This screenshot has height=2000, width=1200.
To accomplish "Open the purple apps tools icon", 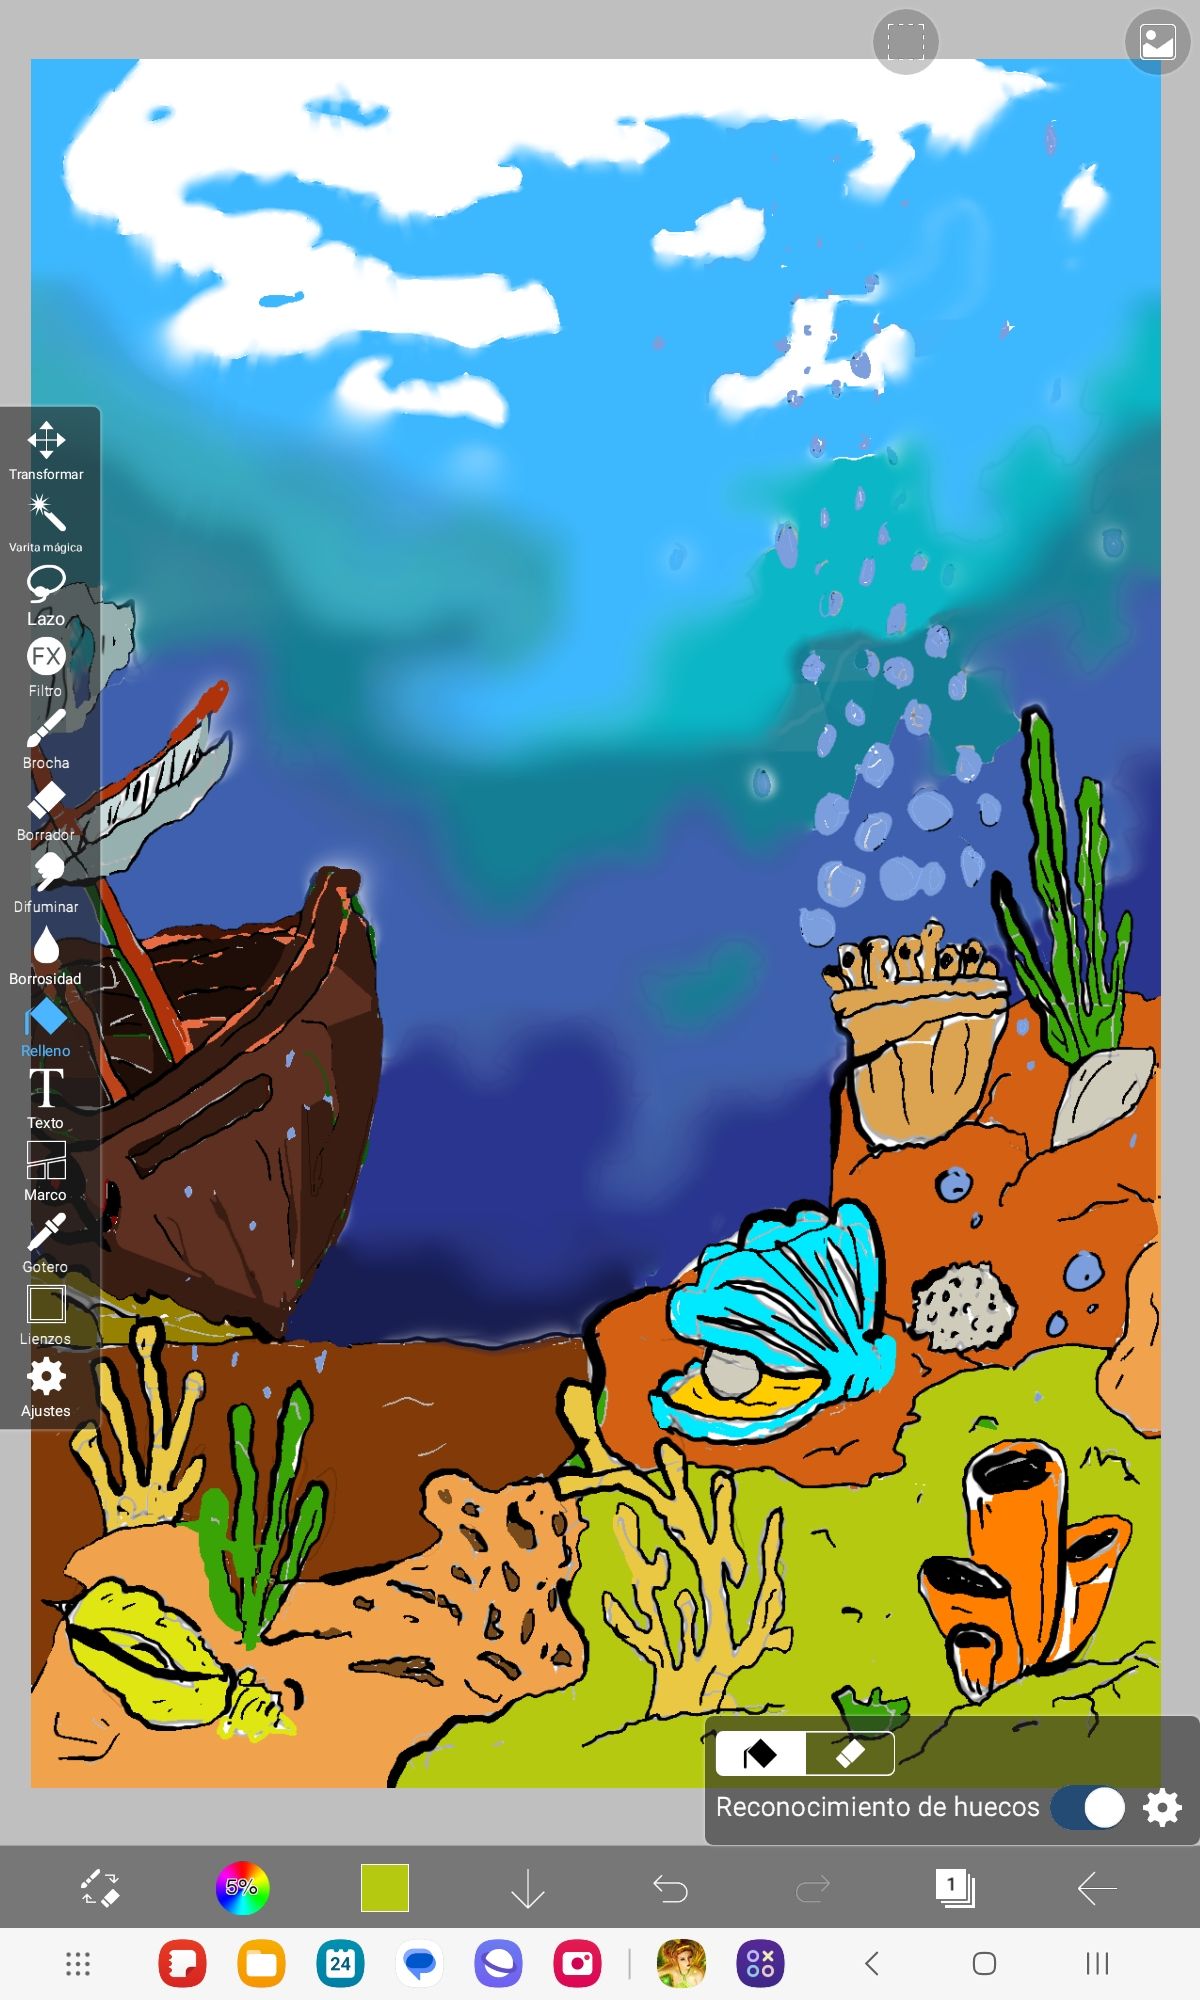I will click(760, 1963).
